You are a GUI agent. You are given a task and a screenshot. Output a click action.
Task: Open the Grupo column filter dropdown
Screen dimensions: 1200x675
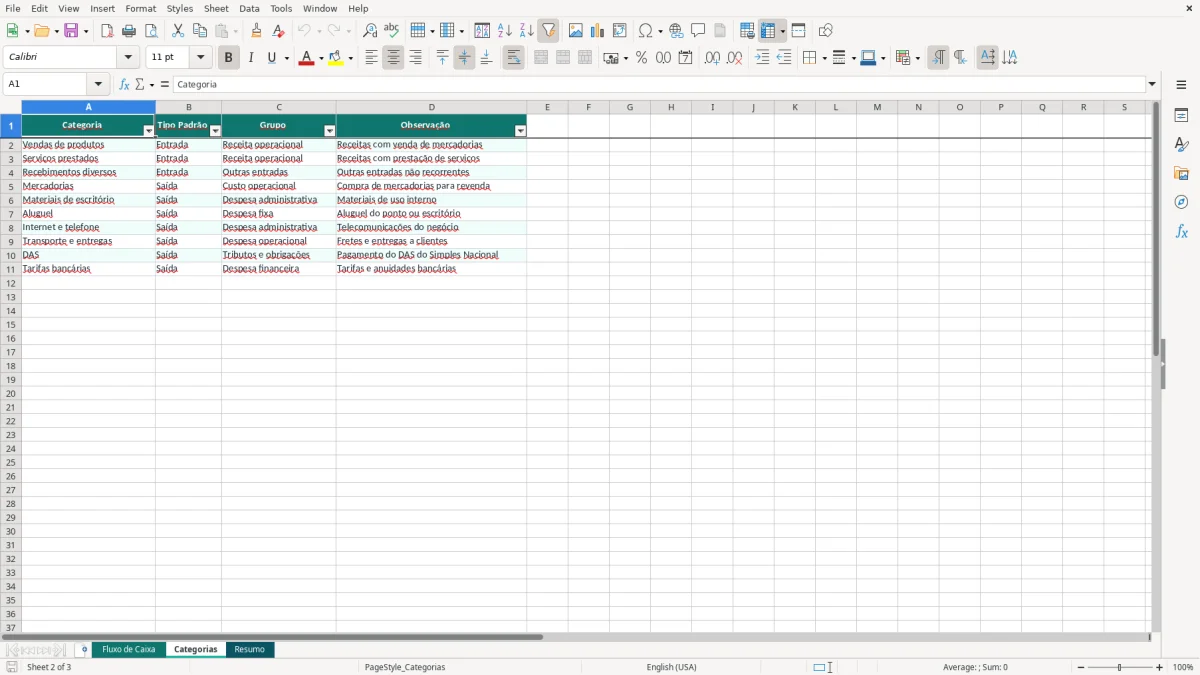click(x=330, y=131)
